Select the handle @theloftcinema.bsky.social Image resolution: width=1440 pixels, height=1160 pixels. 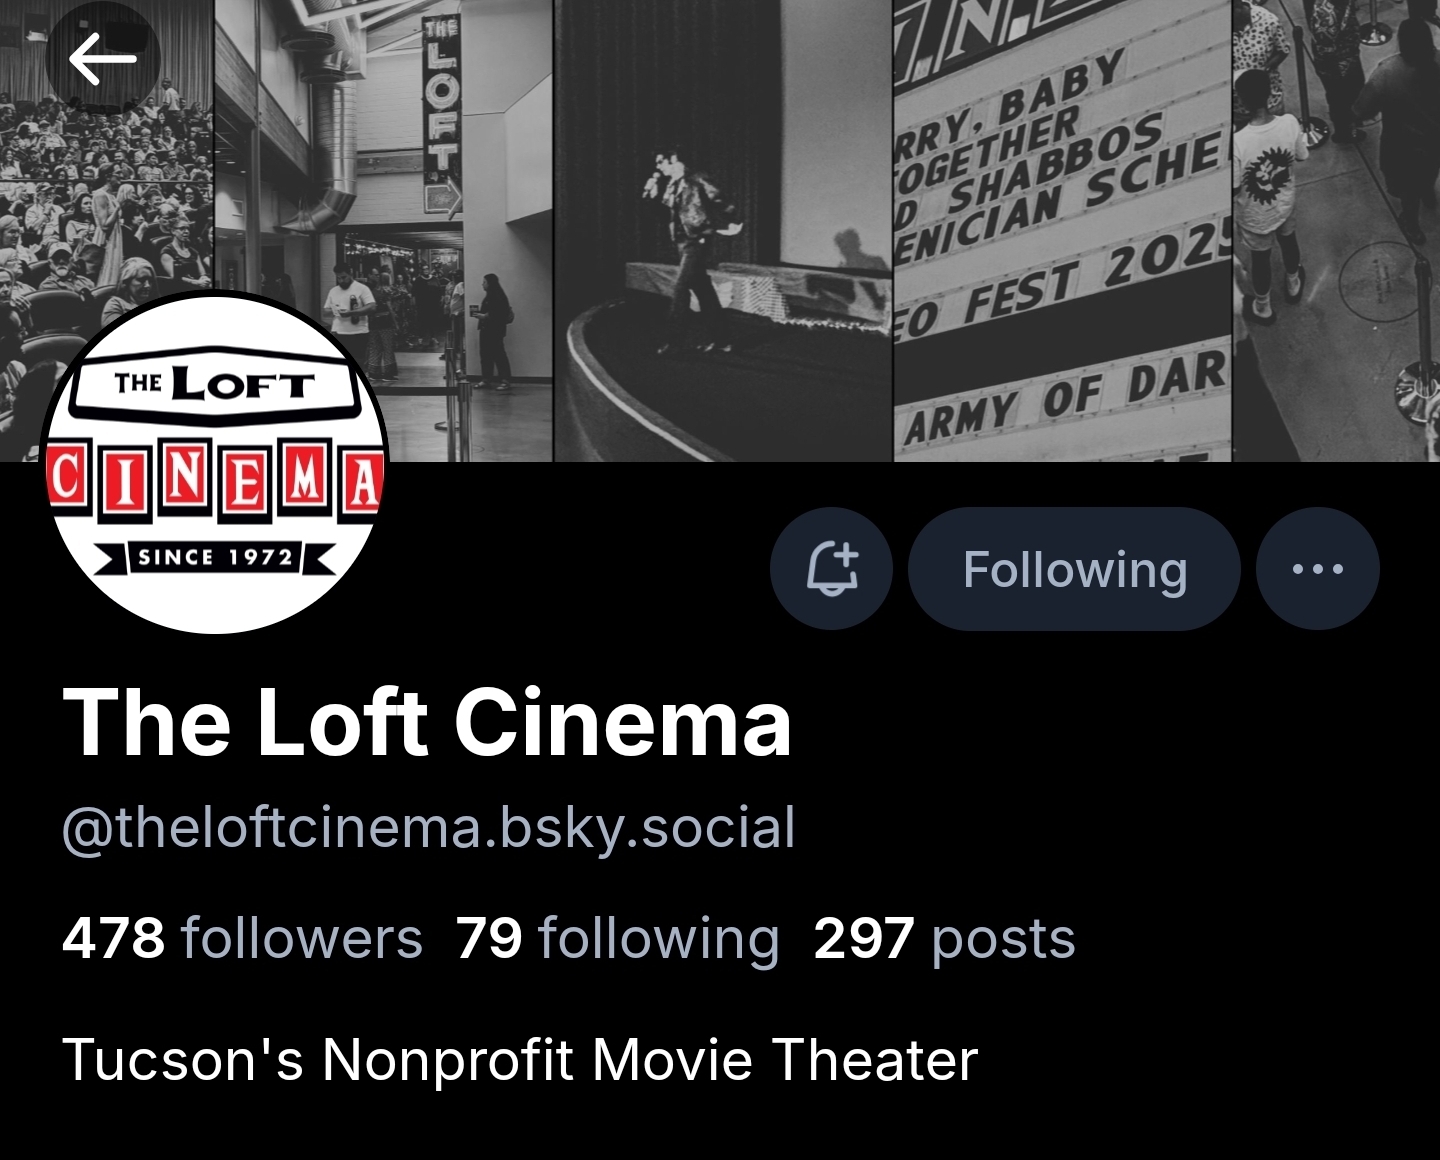[x=429, y=828]
